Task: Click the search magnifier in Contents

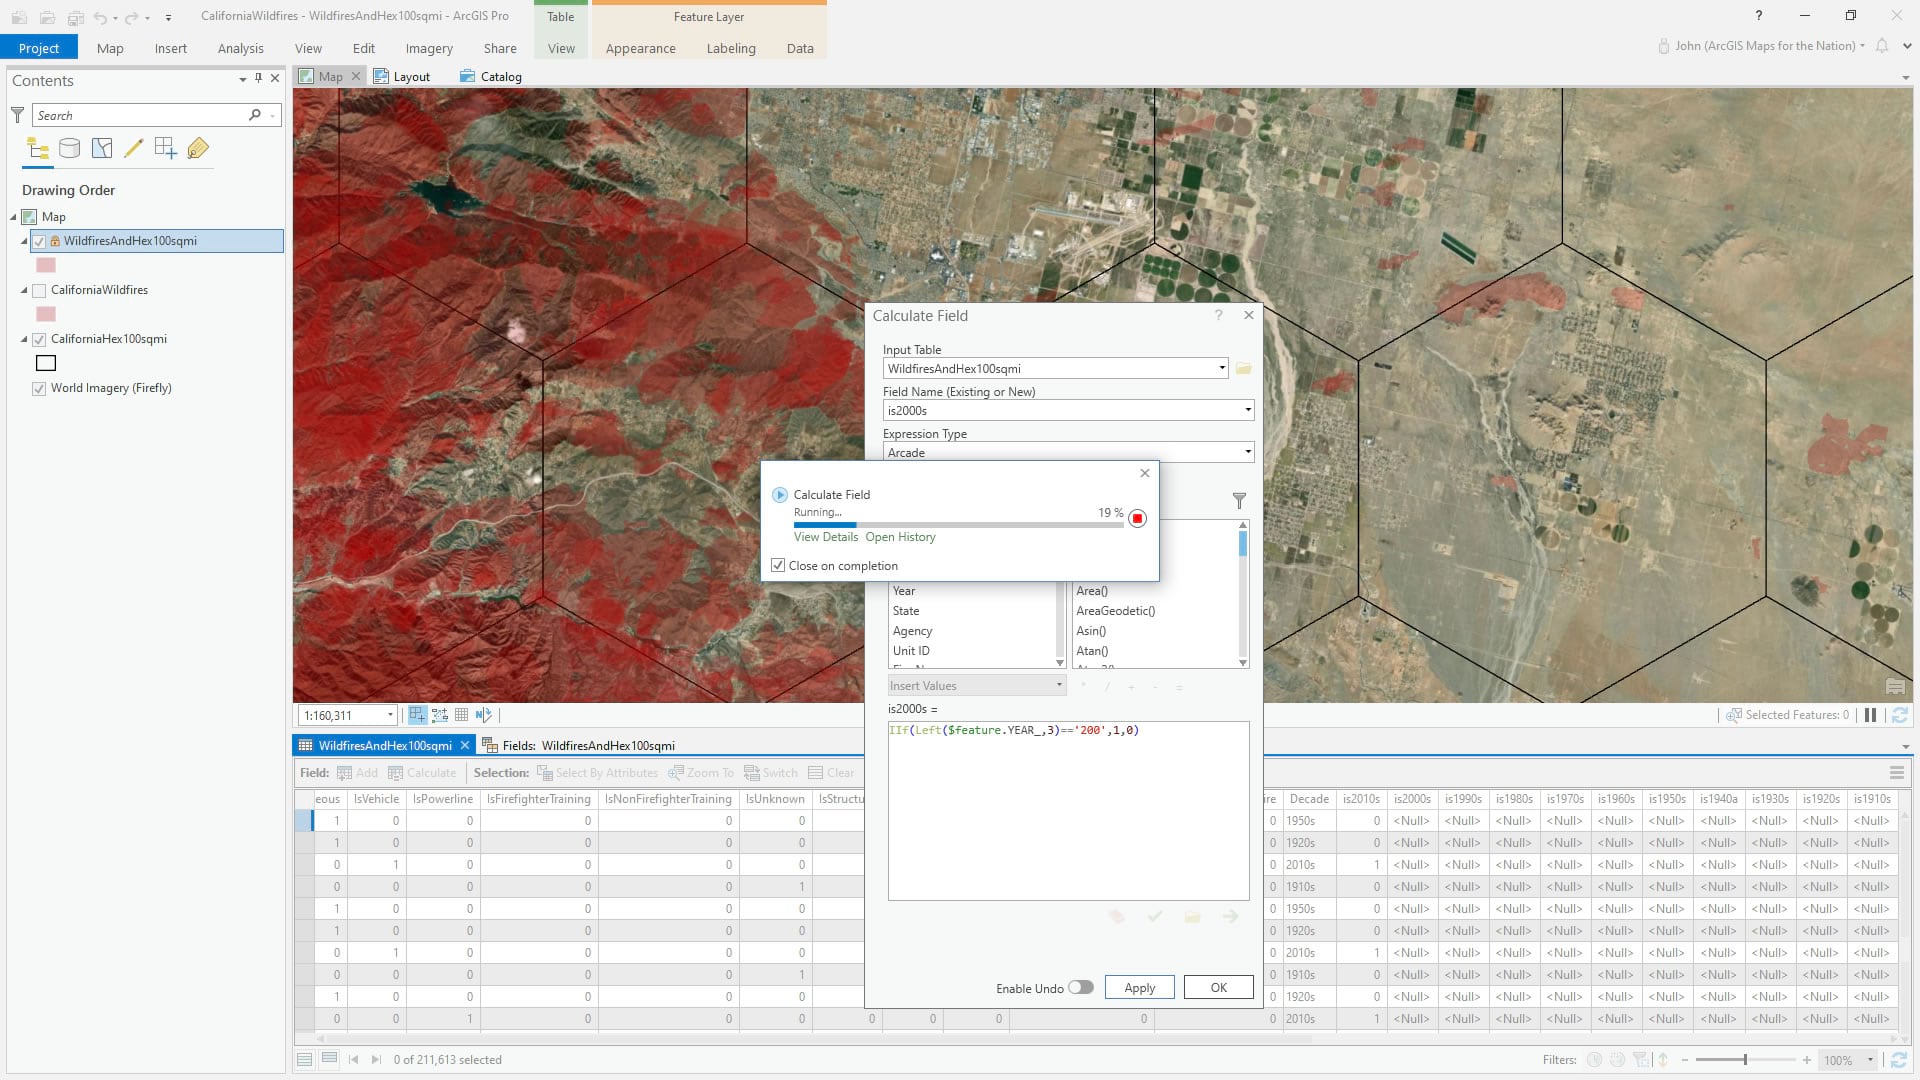Action: coord(255,115)
